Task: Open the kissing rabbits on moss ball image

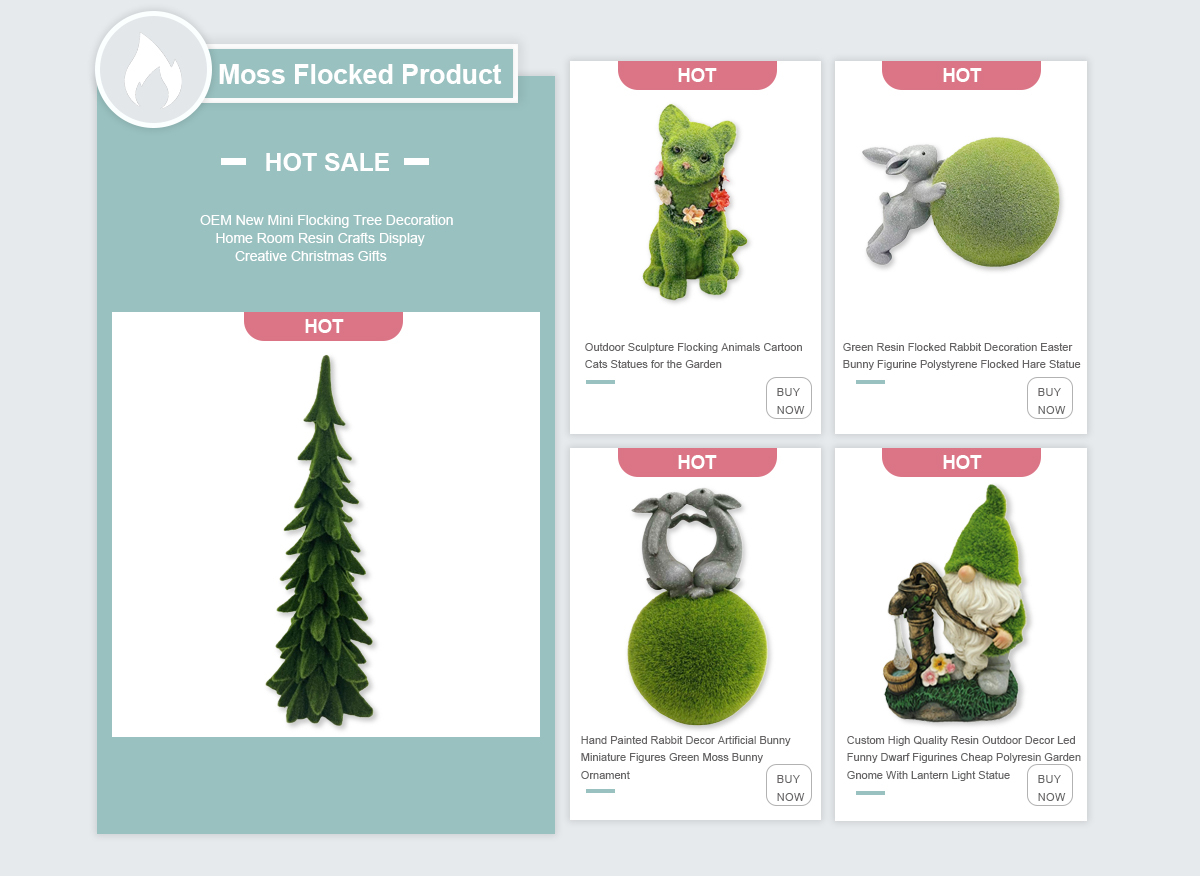Action: (x=697, y=606)
